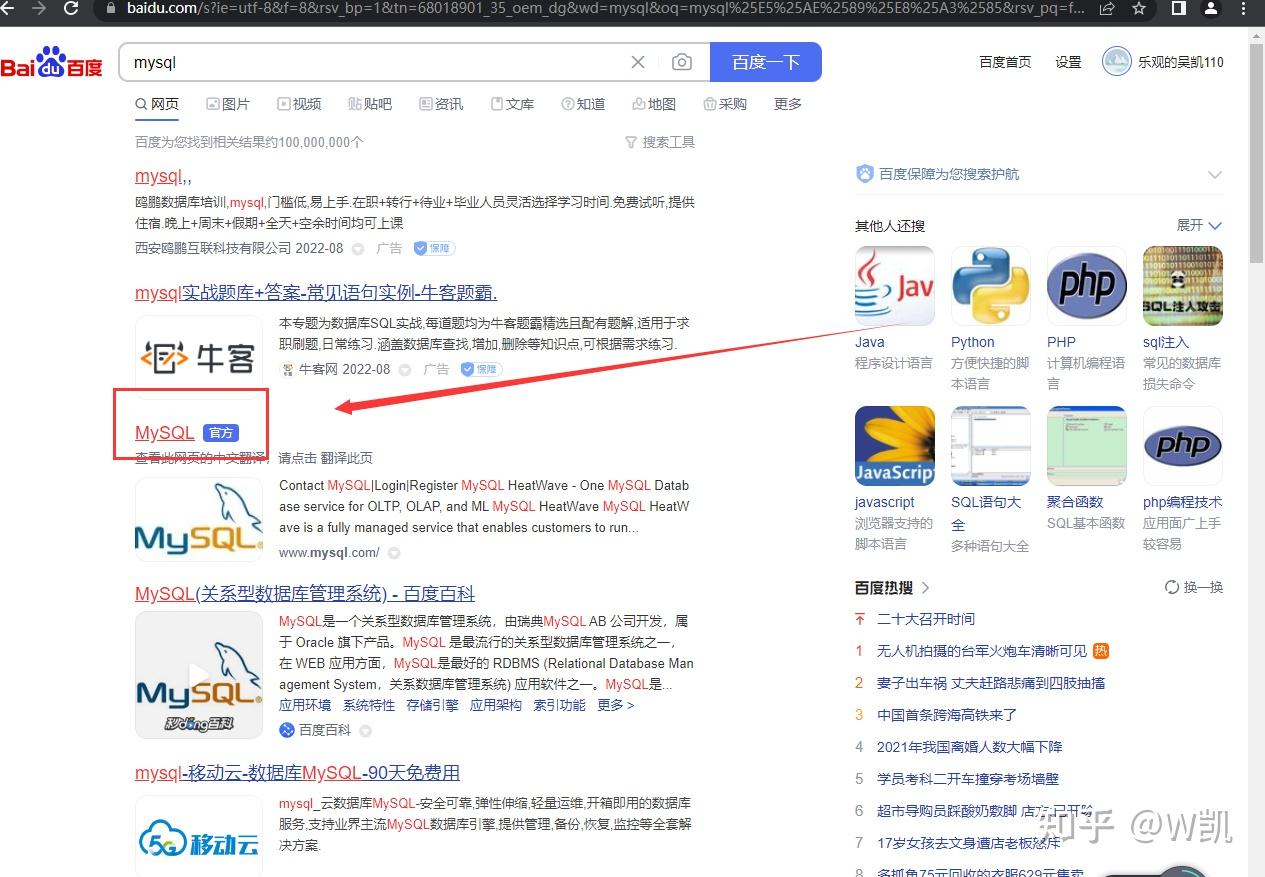Click share icon in address bar

(1107, 8)
